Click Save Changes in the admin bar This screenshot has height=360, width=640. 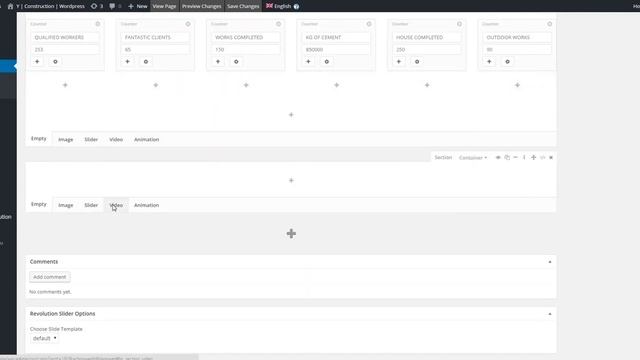(243, 6)
